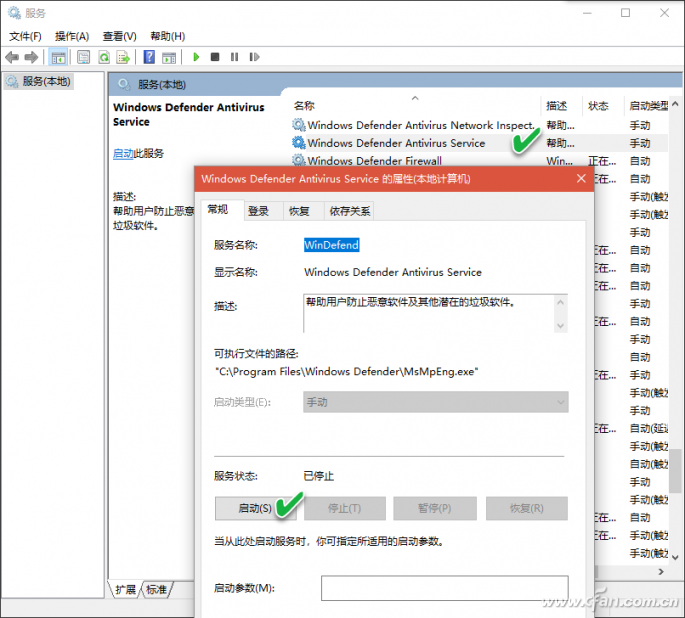This screenshot has width=685, height=618.
Task: Click the Stop Service square toolbar icon
Action: [215, 57]
